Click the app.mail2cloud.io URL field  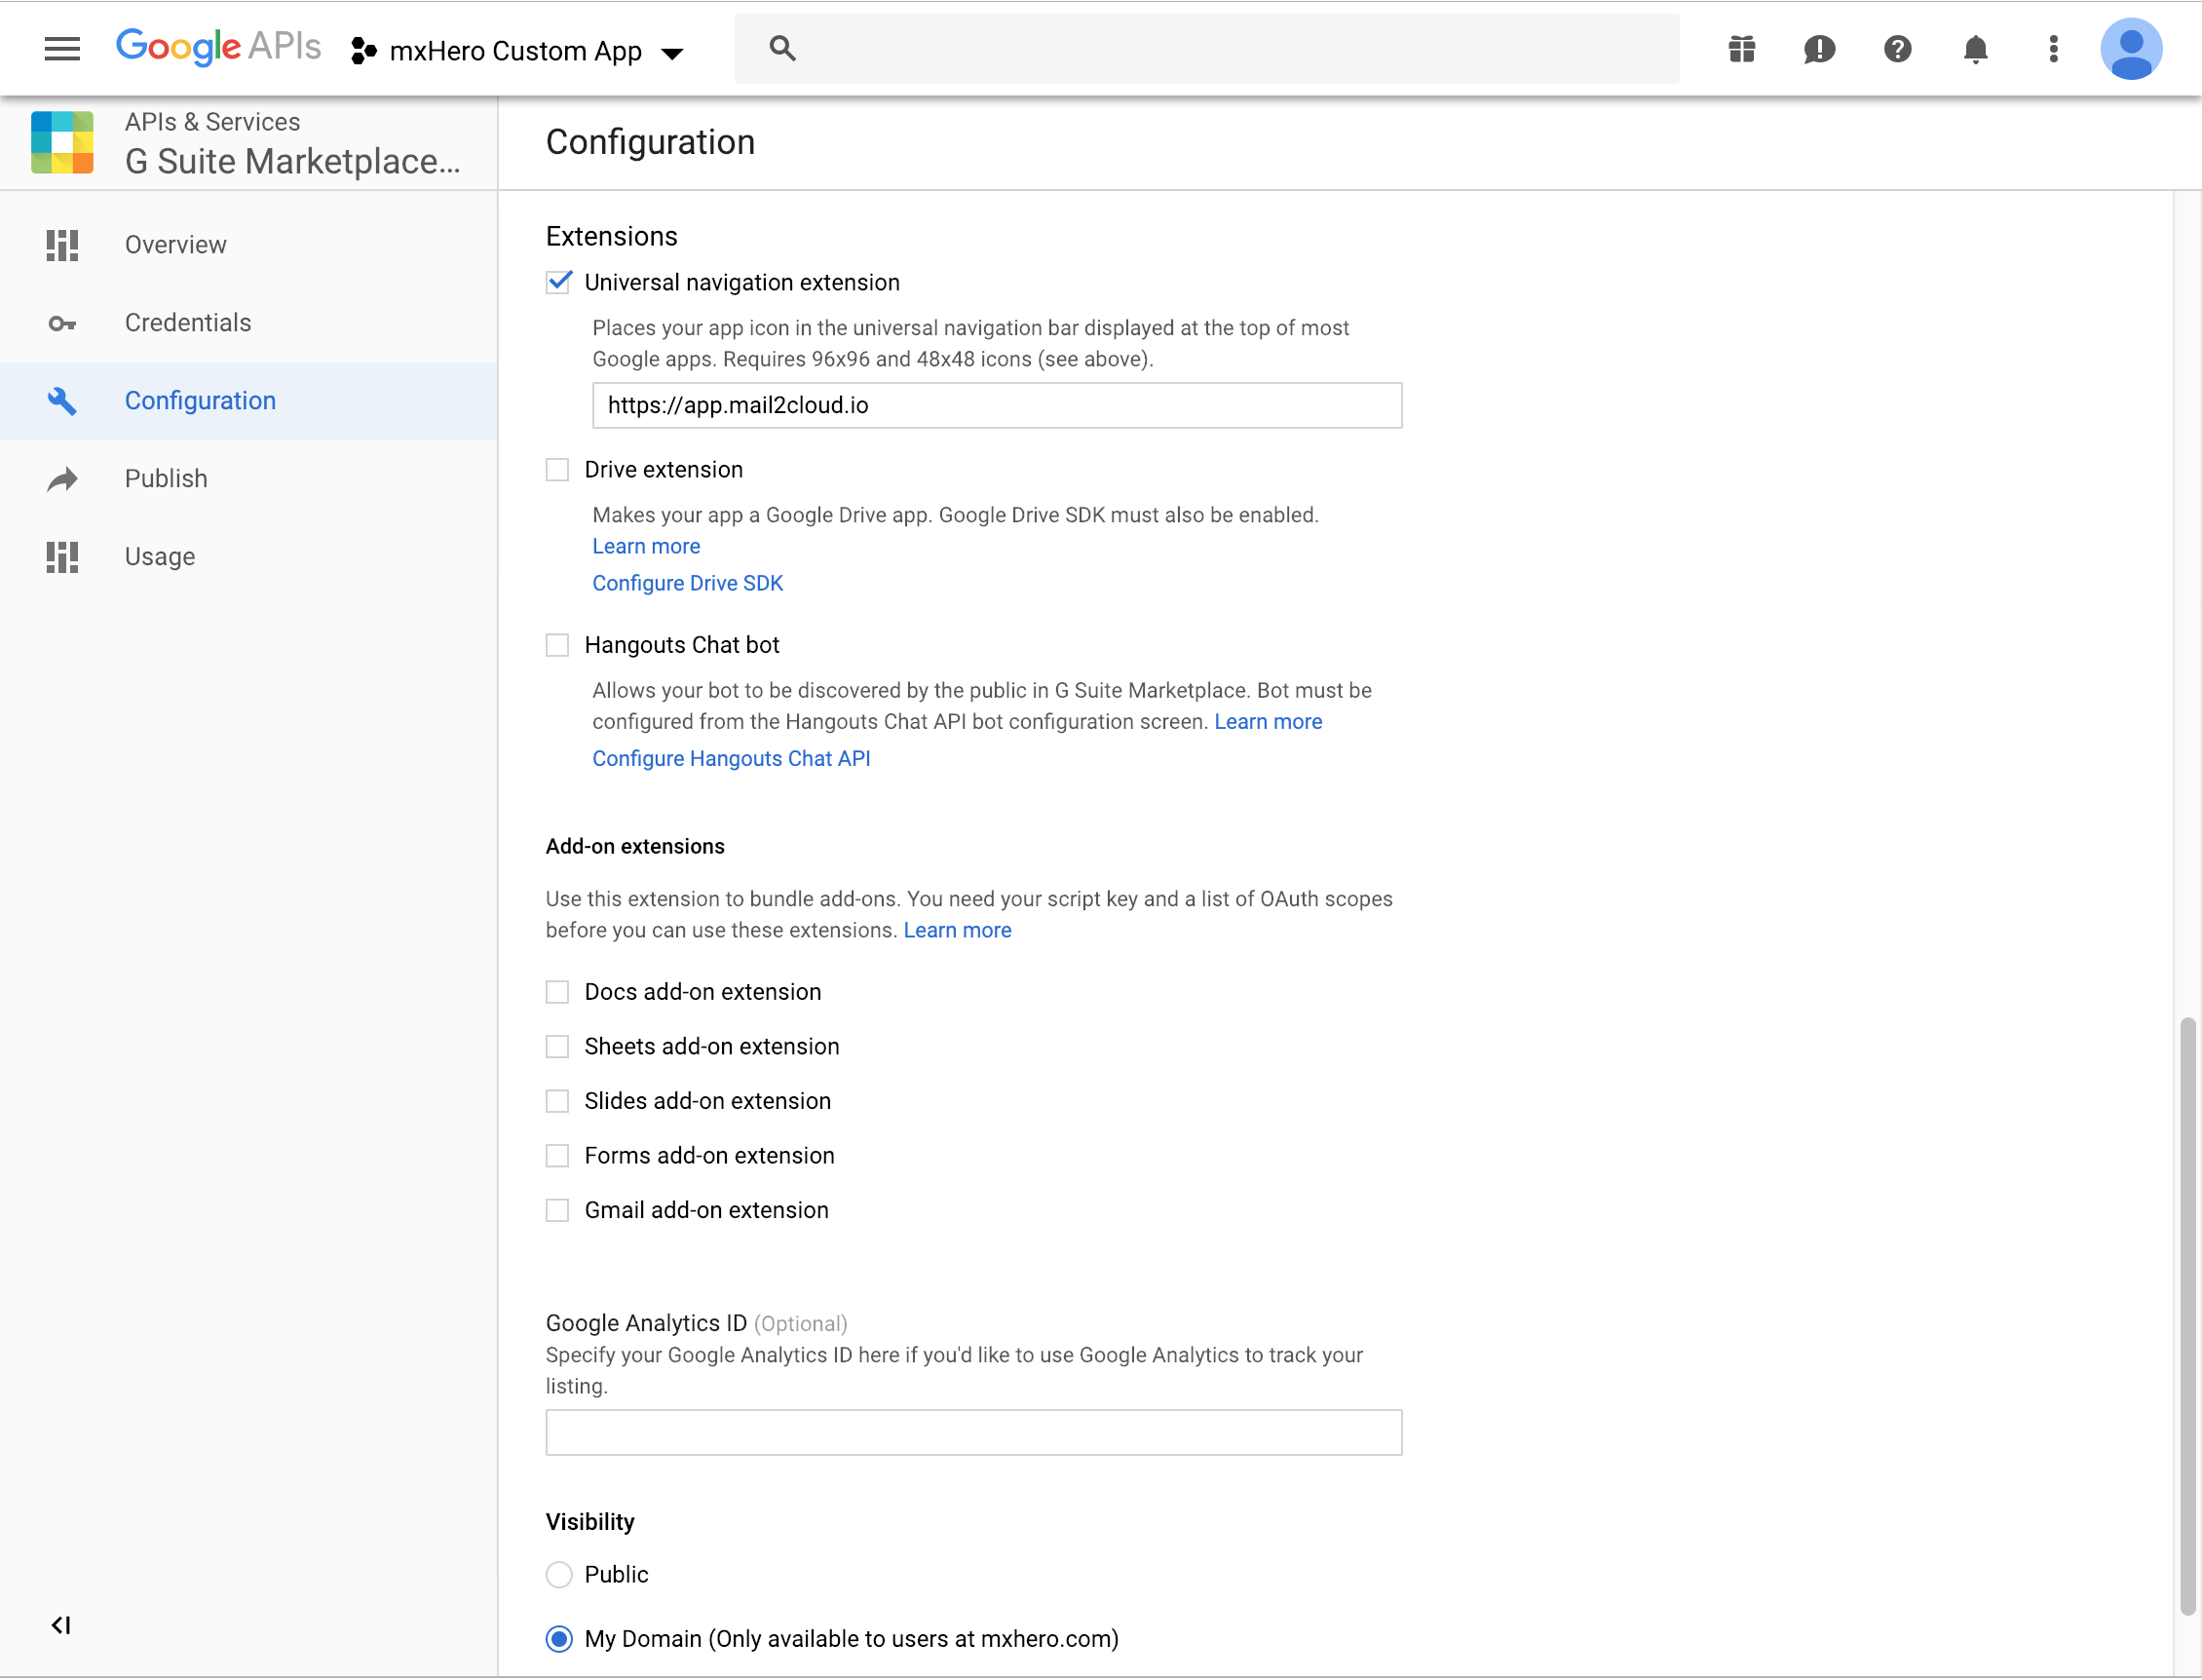(997, 405)
